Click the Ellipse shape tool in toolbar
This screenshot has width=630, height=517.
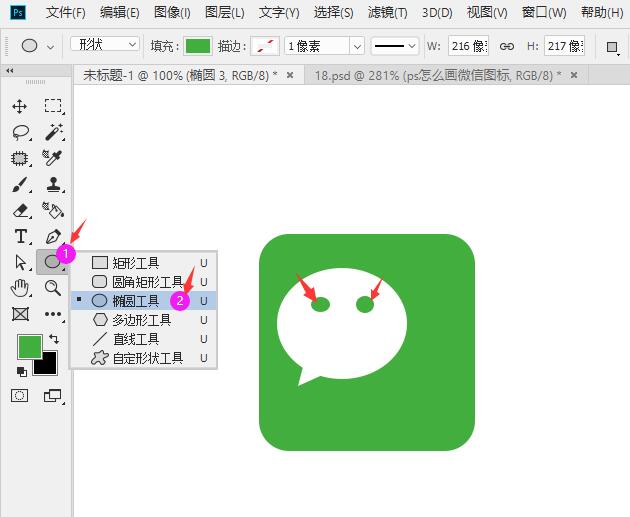tap(52, 262)
